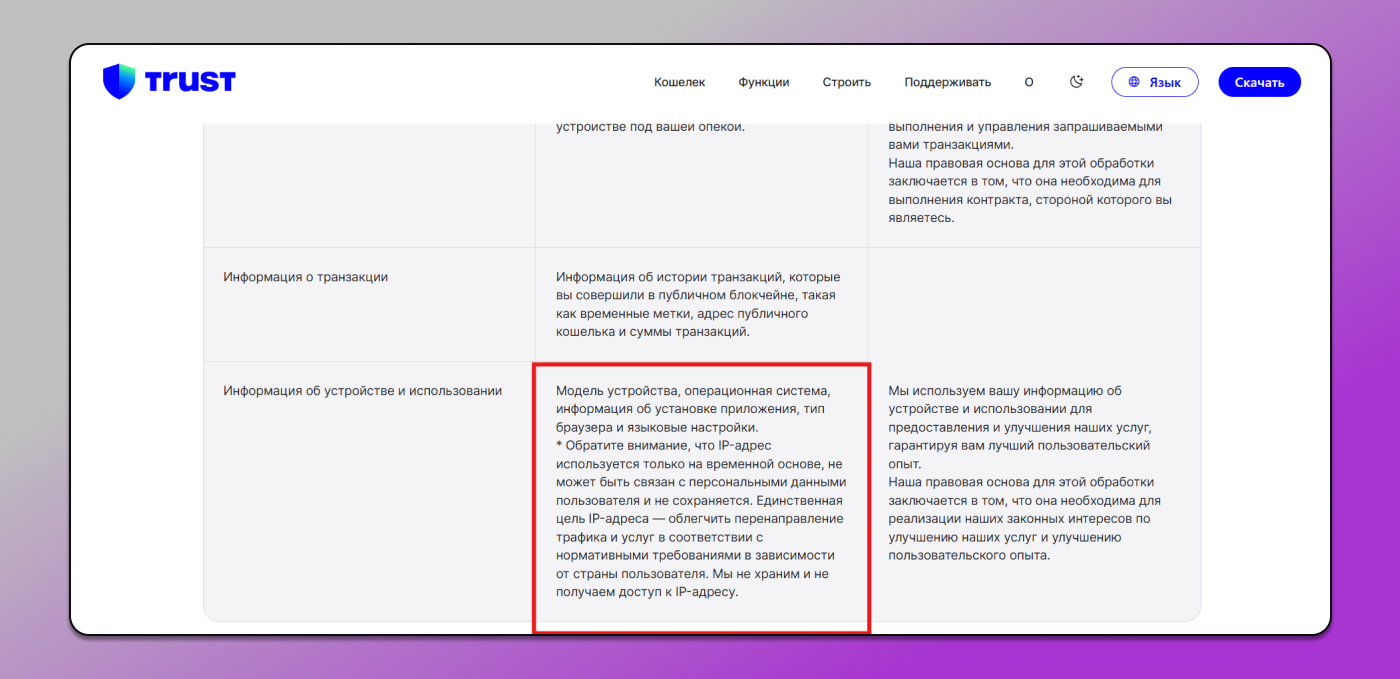Expand the Поддерживать navigation item
Screen dimensions: 1400x679
point(947,82)
